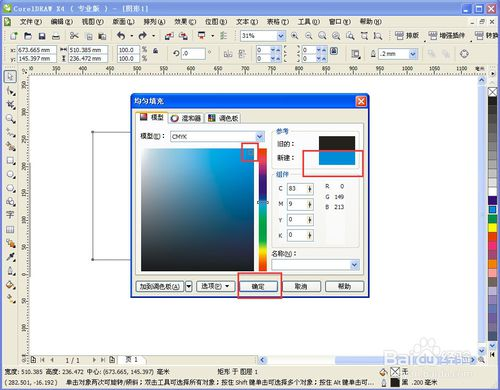Switch to the Models tab in dialog

pos(152,117)
